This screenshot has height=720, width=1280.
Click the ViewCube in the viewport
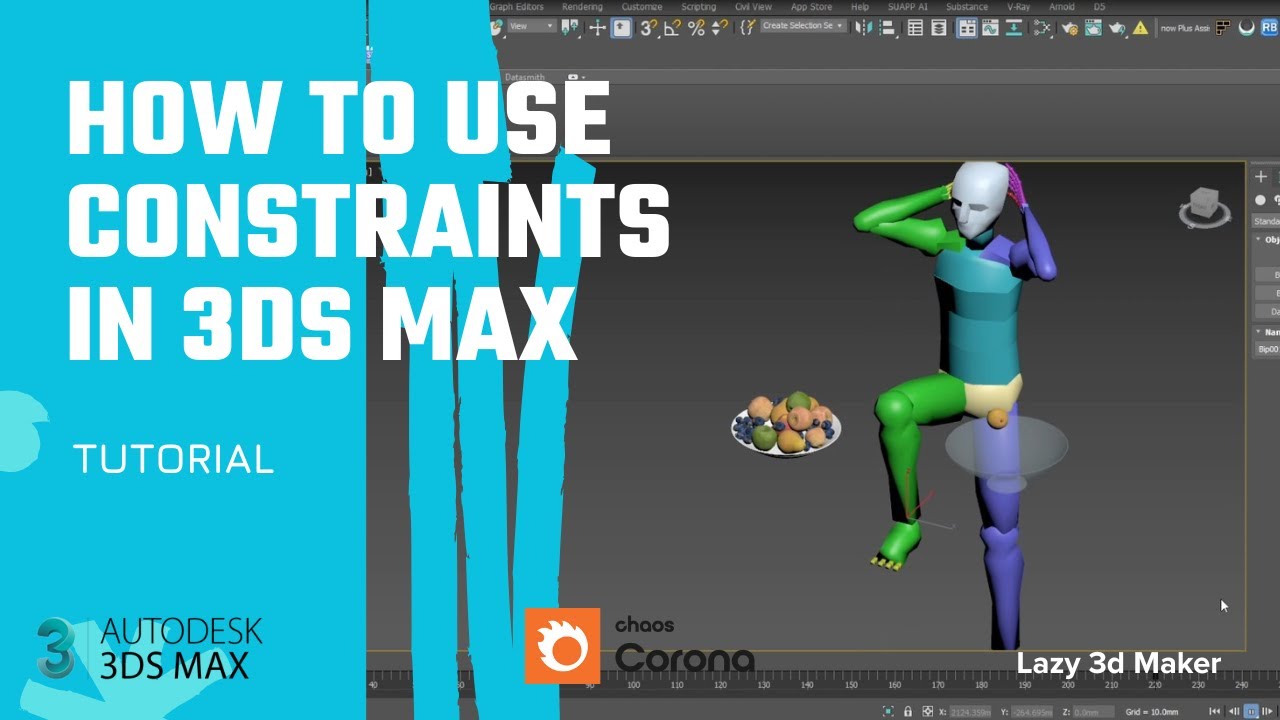(x=1204, y=207)
